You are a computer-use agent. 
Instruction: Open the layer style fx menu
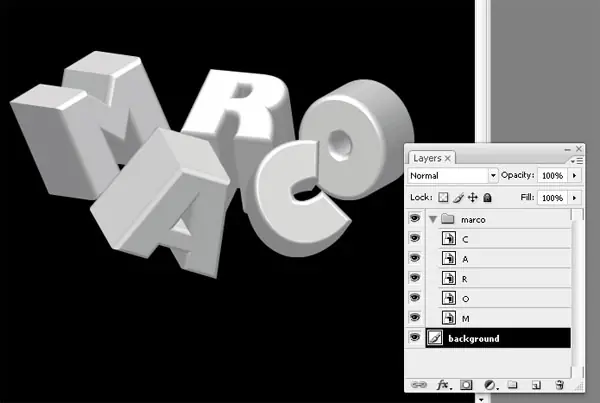441,384
